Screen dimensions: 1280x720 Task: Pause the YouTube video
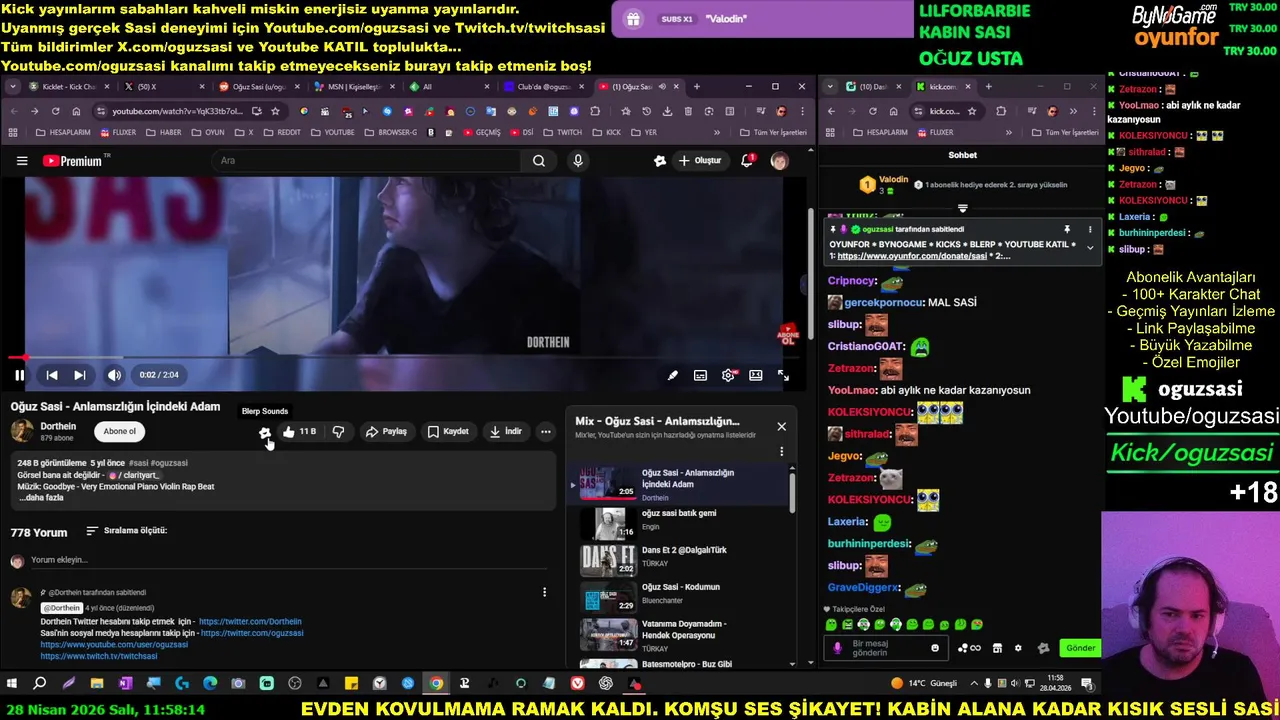[19, 375]
